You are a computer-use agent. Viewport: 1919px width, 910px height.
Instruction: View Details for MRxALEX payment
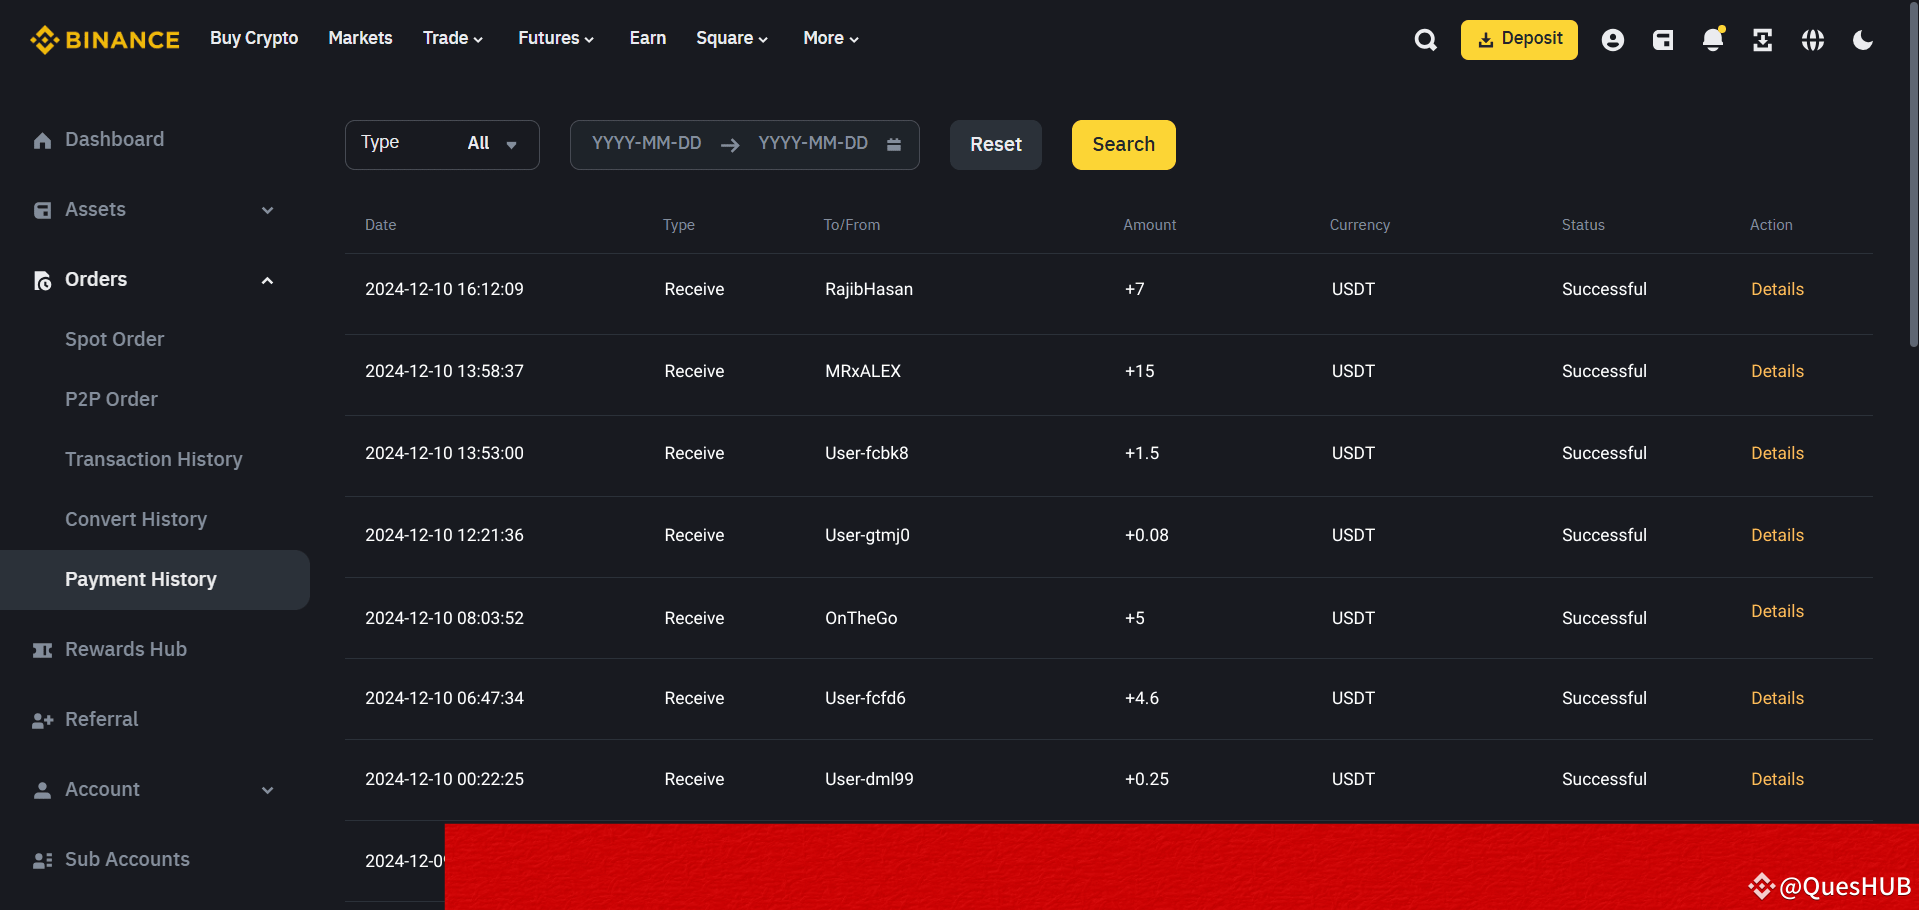tap(1777, 371)
